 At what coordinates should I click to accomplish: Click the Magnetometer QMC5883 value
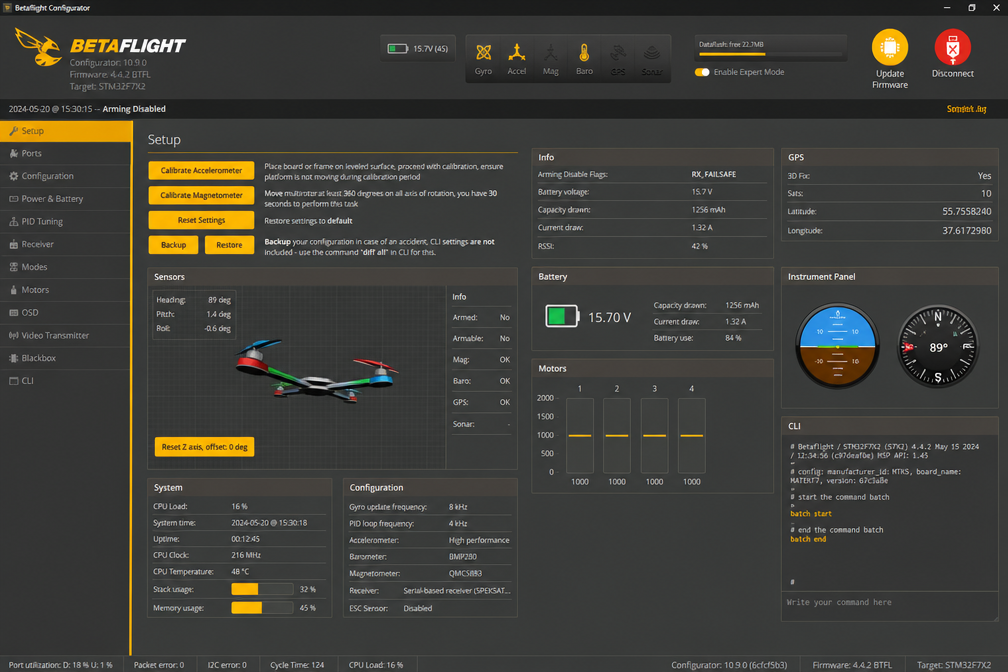point(465,574)
